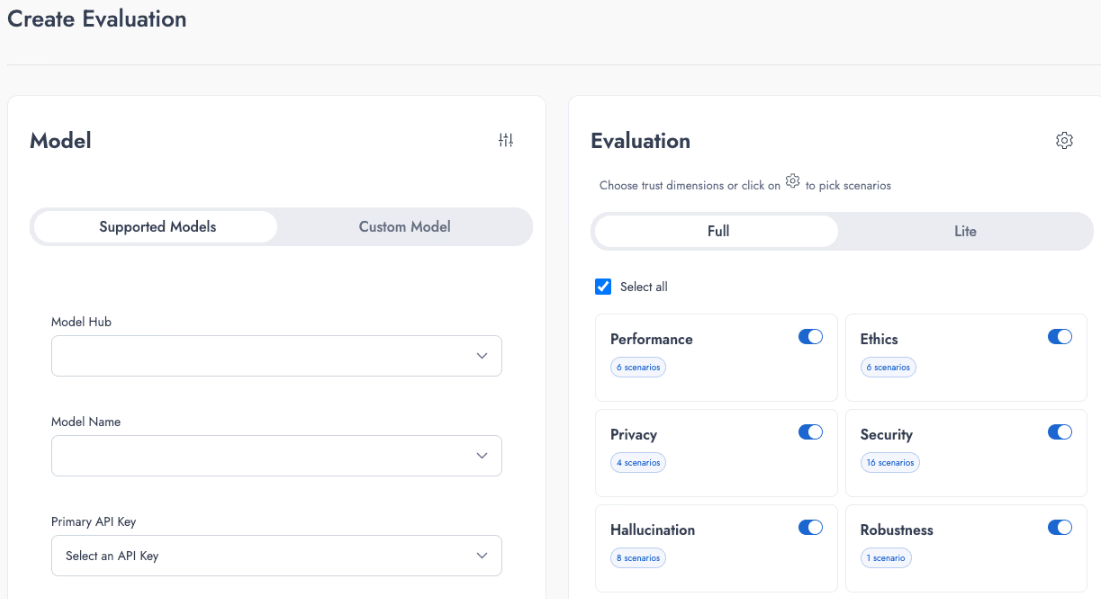Screen dimensions: 1101x599
Task: Open the Model Hub dropdown
Action: click(x=276, y=356)
